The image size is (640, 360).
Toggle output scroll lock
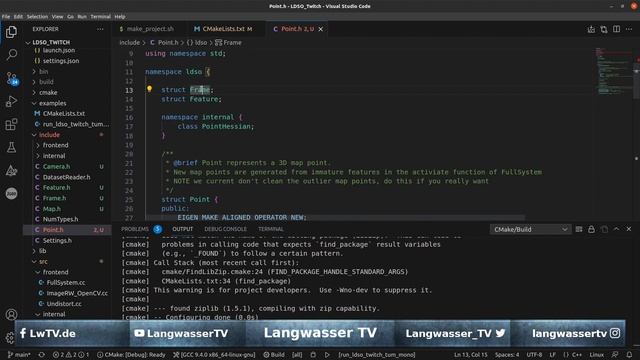click(x=591, y=229)
